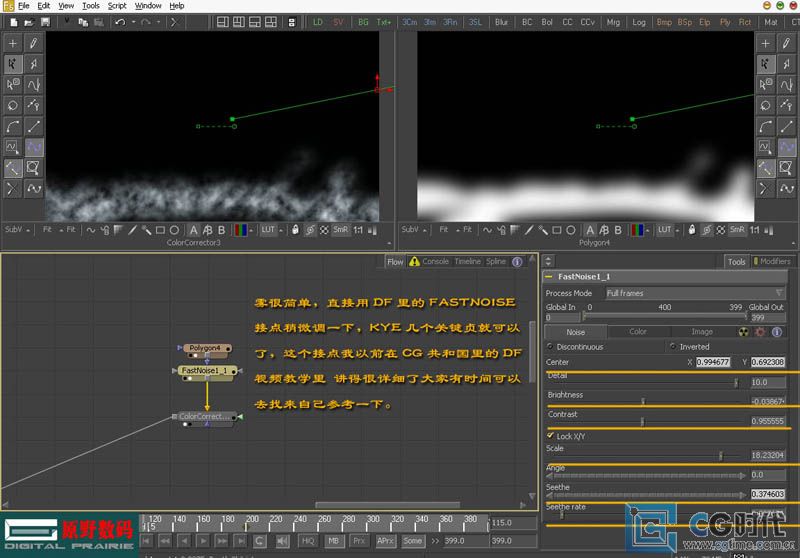800x558 pixels.
Task: Click the info icon beside the Spline tab
Action: 517,262
